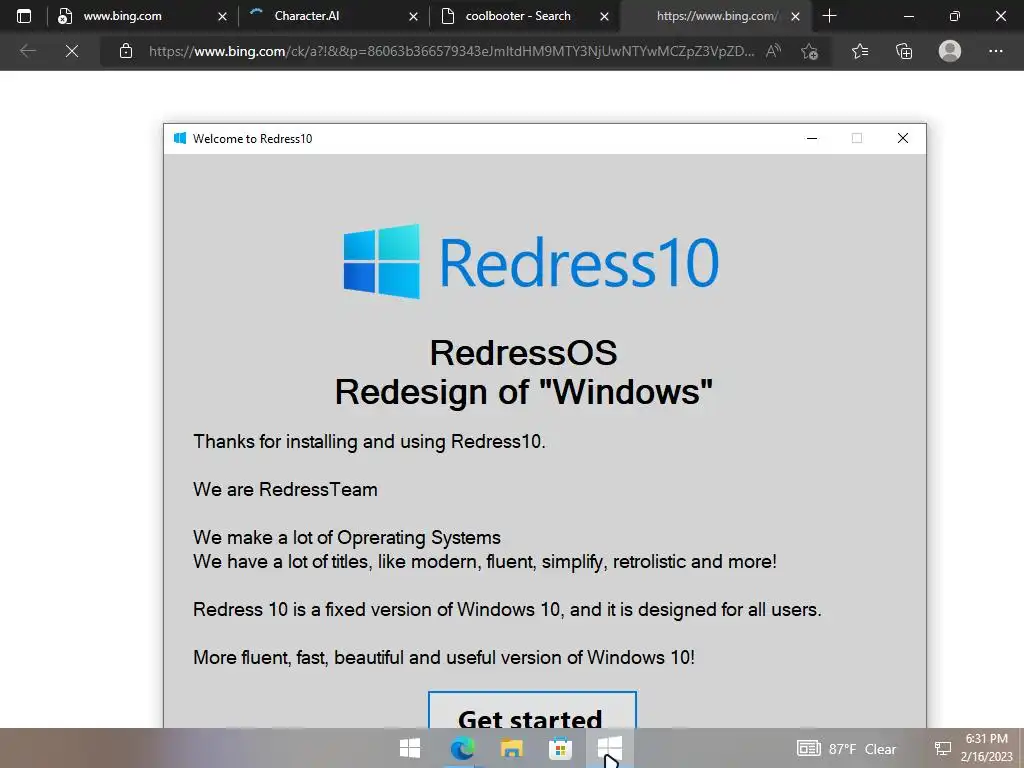Restore down the Edge browser window
Image resolution: width=1024 pixels, height=768 pixels.
[x=955, y=16]
